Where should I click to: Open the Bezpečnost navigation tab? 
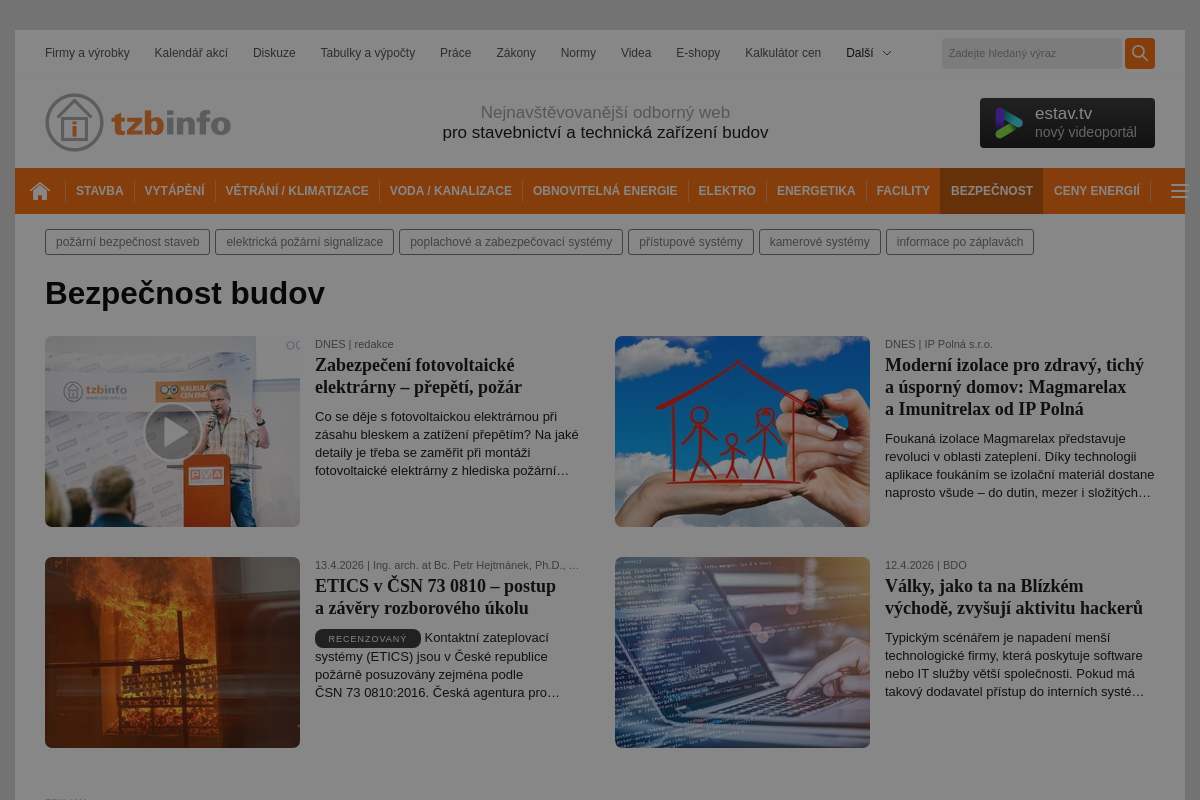coord(991,191)
